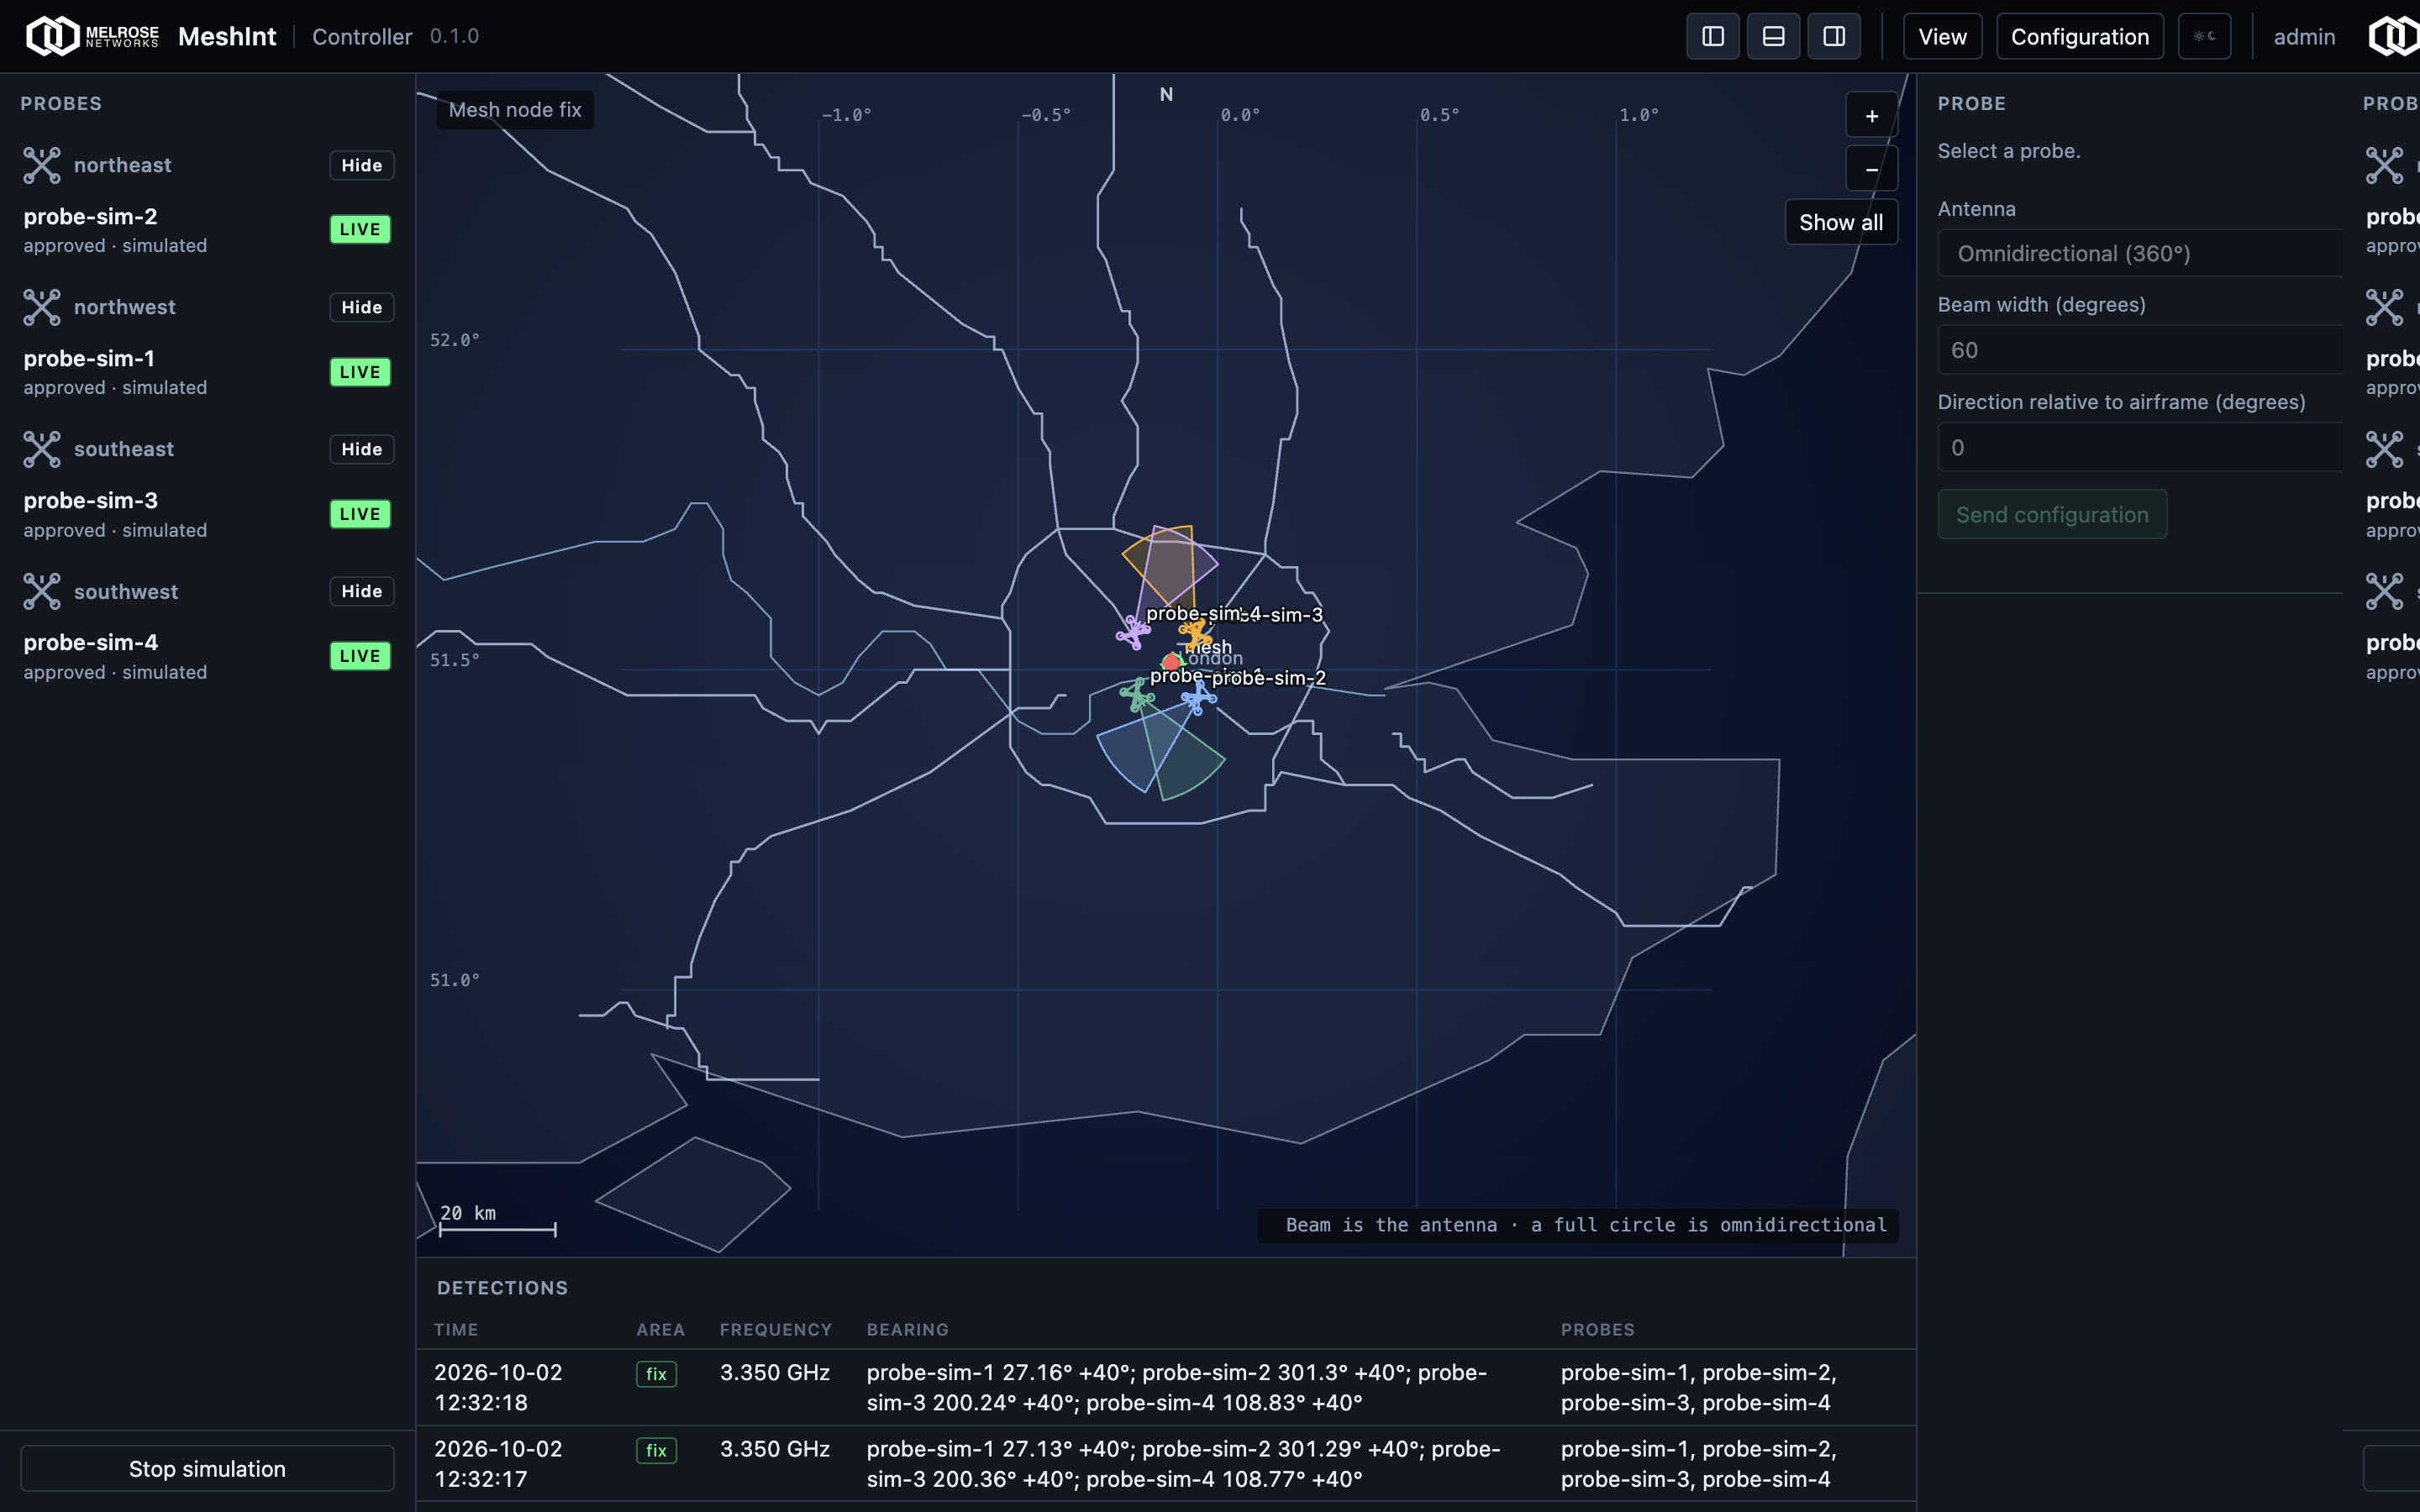Click the MeshInt application title

pos(227,37)
